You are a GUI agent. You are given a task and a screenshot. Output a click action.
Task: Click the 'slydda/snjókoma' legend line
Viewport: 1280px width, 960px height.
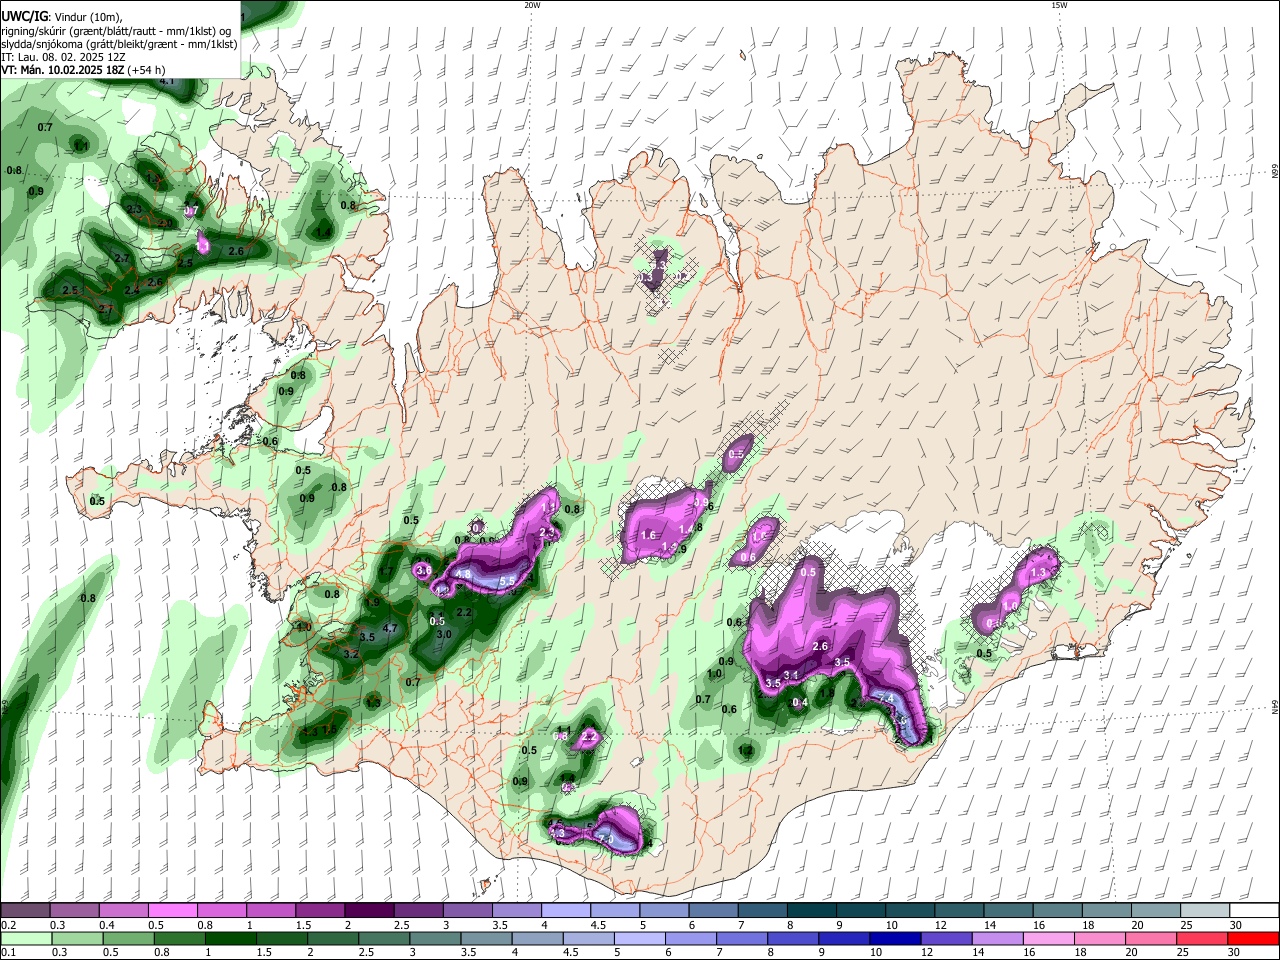(x=119, y=44)
